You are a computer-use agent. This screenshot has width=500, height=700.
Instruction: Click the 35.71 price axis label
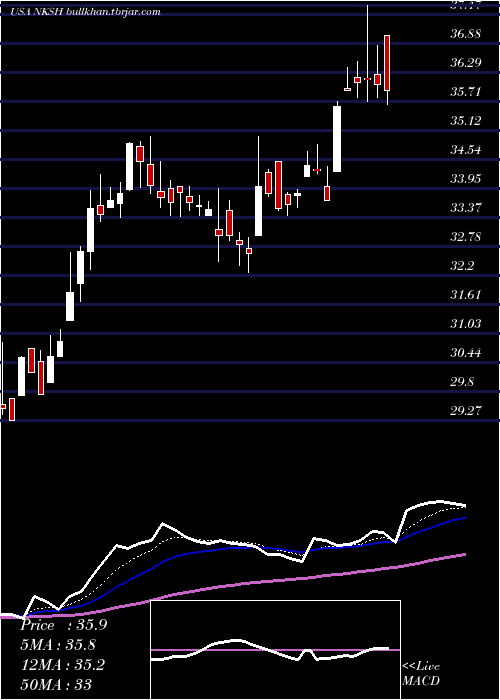point(466,92)
